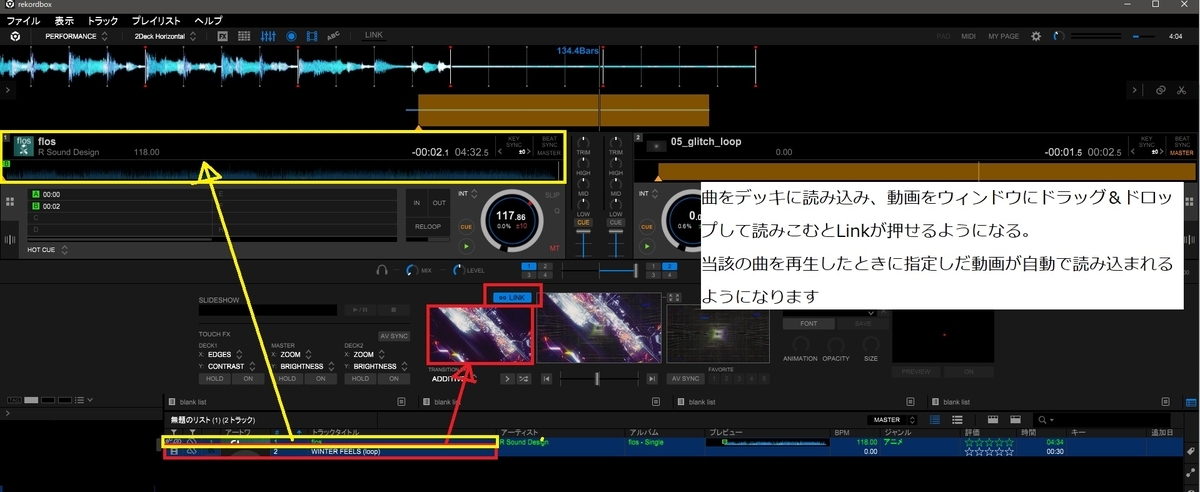Open the トラック menu

102,20
